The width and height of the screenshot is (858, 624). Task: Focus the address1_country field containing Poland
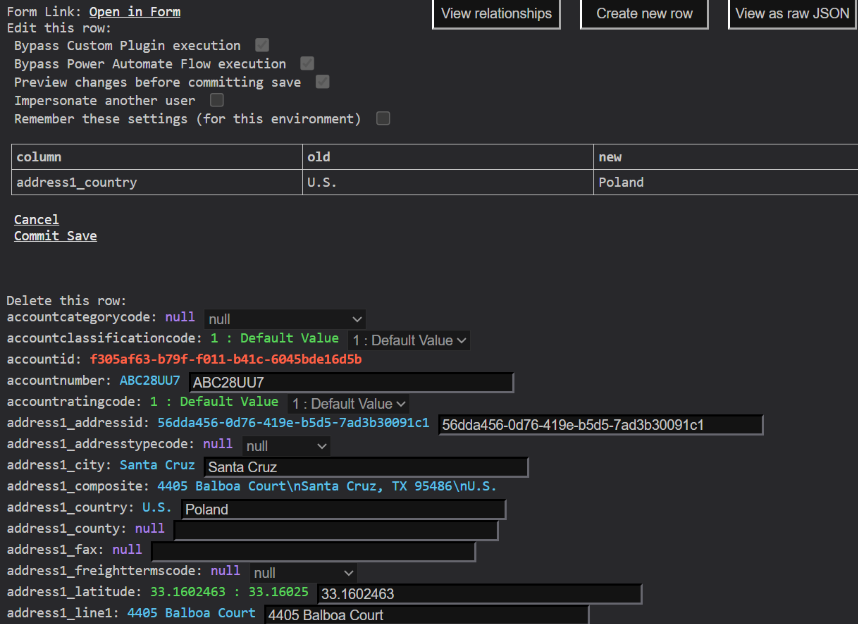pyautogui.click(x=343, y=510)
